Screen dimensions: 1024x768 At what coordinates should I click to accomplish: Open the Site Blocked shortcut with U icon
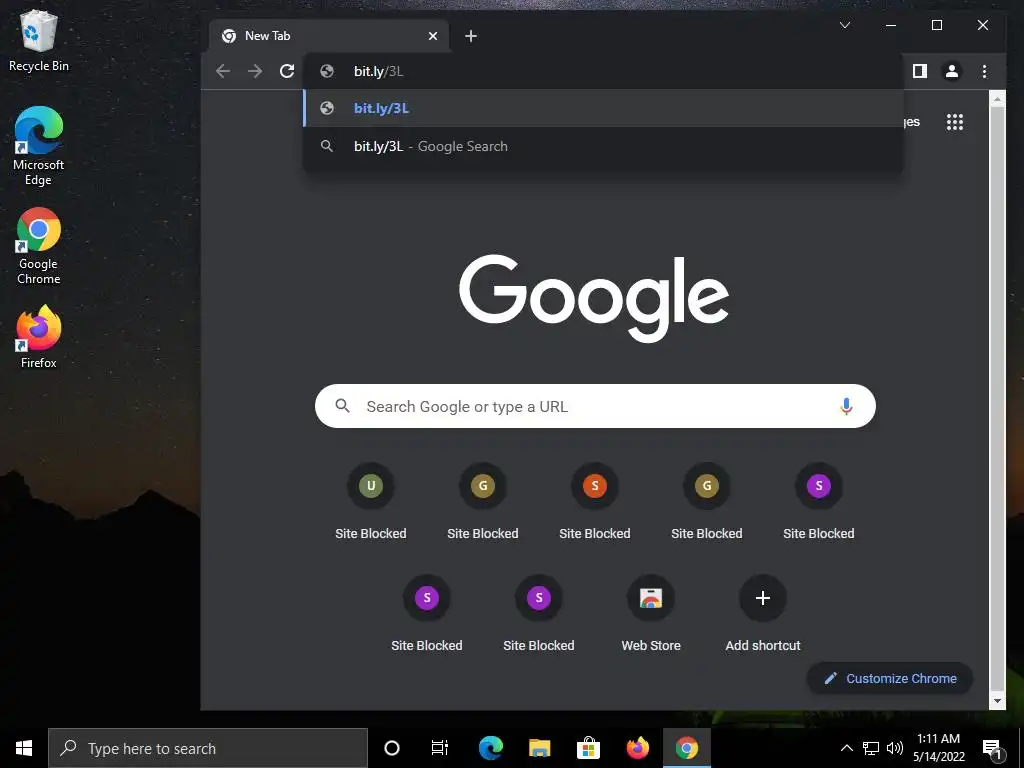click(371, 502)
